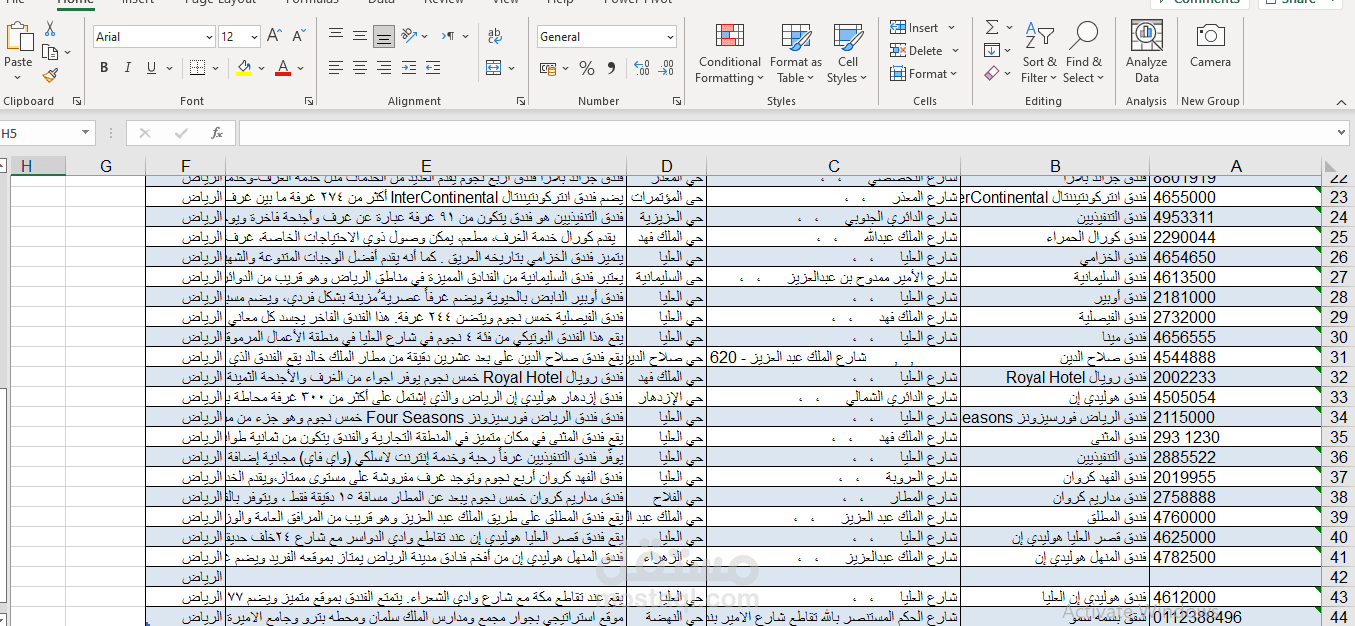Expand the formula bar chevron
This screenshot has height=626, width=1355.
point(1342,133)
